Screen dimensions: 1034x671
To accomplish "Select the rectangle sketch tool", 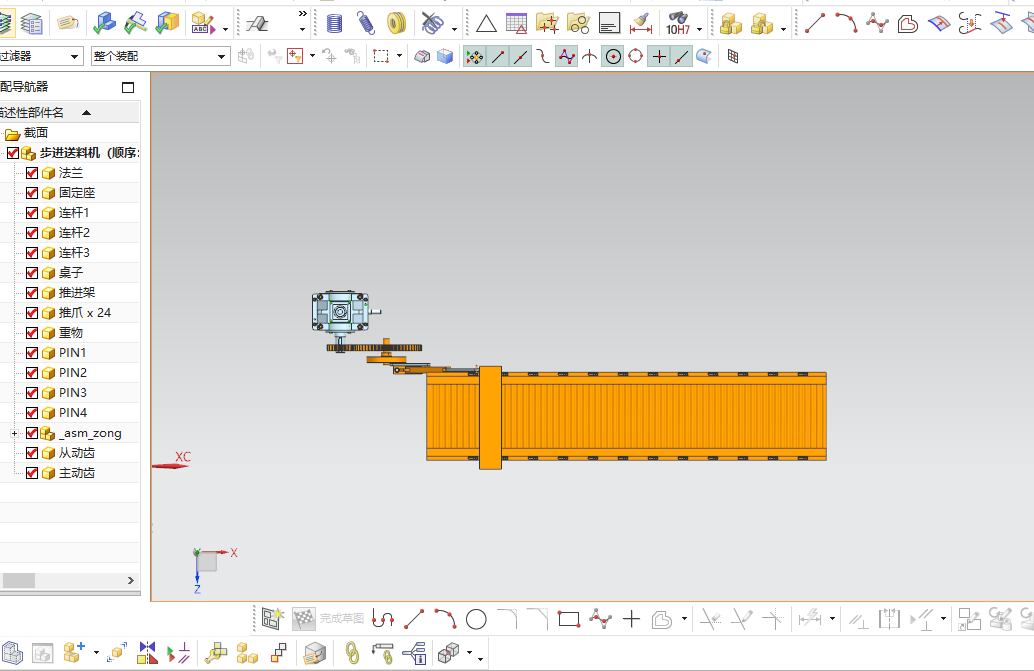I will tap(568, 619).
